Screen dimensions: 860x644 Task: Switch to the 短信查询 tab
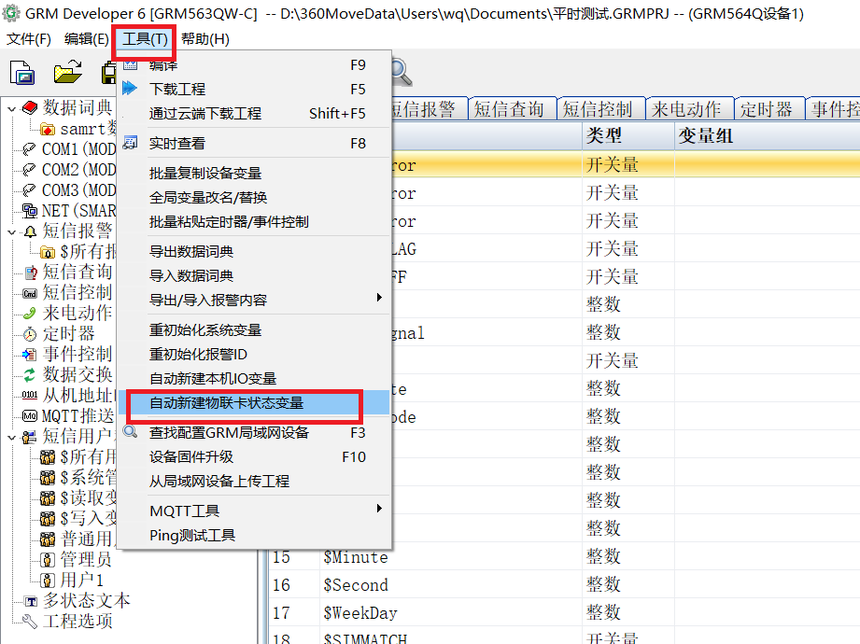click(x=511, y=109)
